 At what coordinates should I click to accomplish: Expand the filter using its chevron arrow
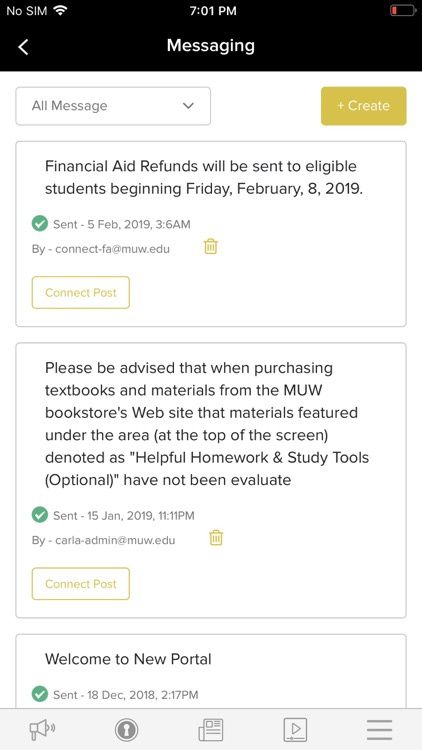click(189, 106)
